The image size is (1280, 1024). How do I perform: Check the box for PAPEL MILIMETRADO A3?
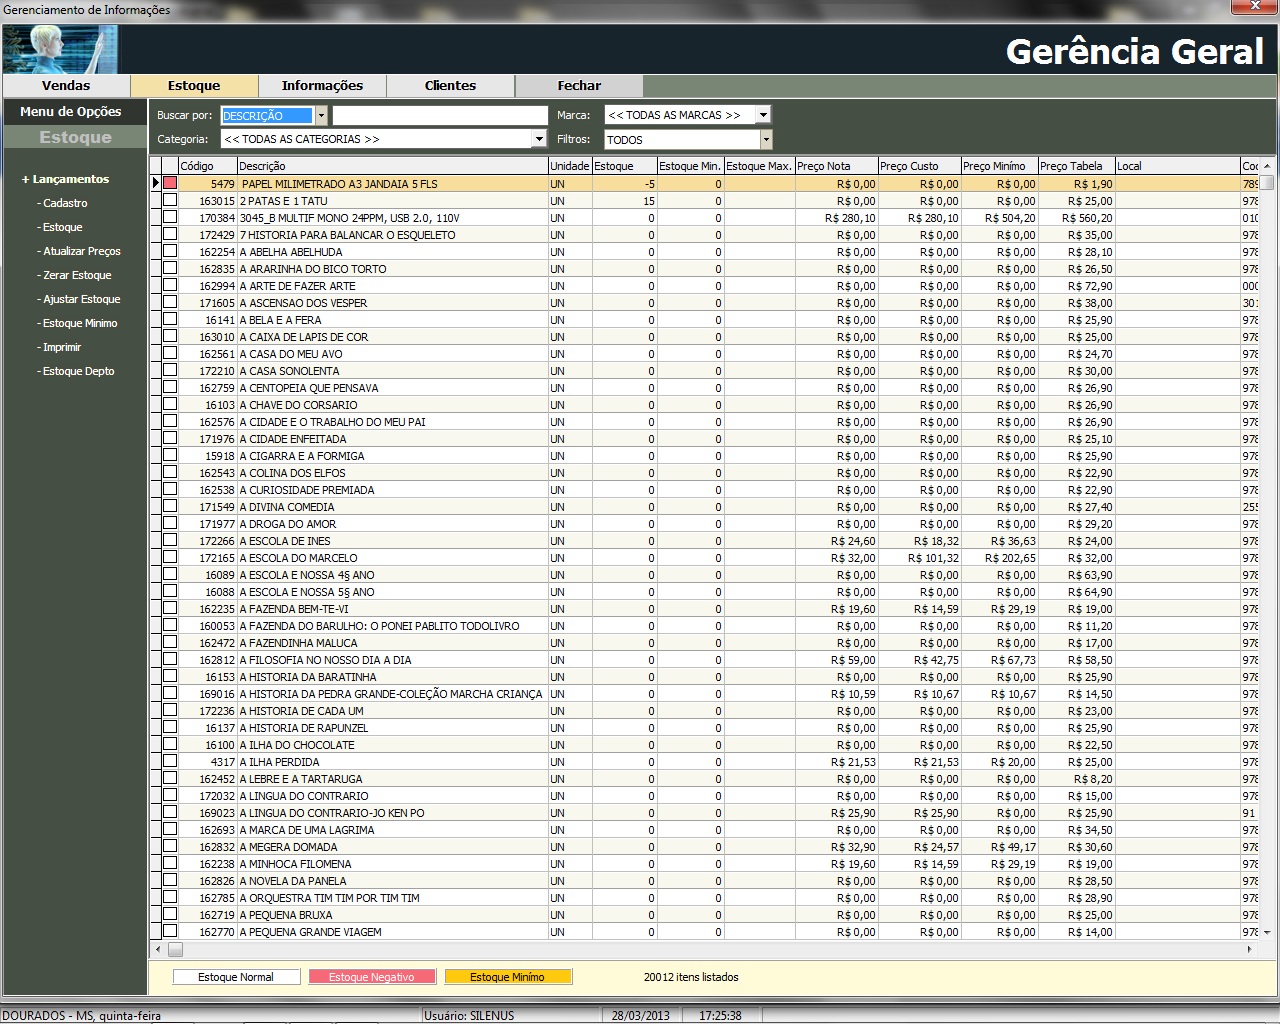click(170, 183)
